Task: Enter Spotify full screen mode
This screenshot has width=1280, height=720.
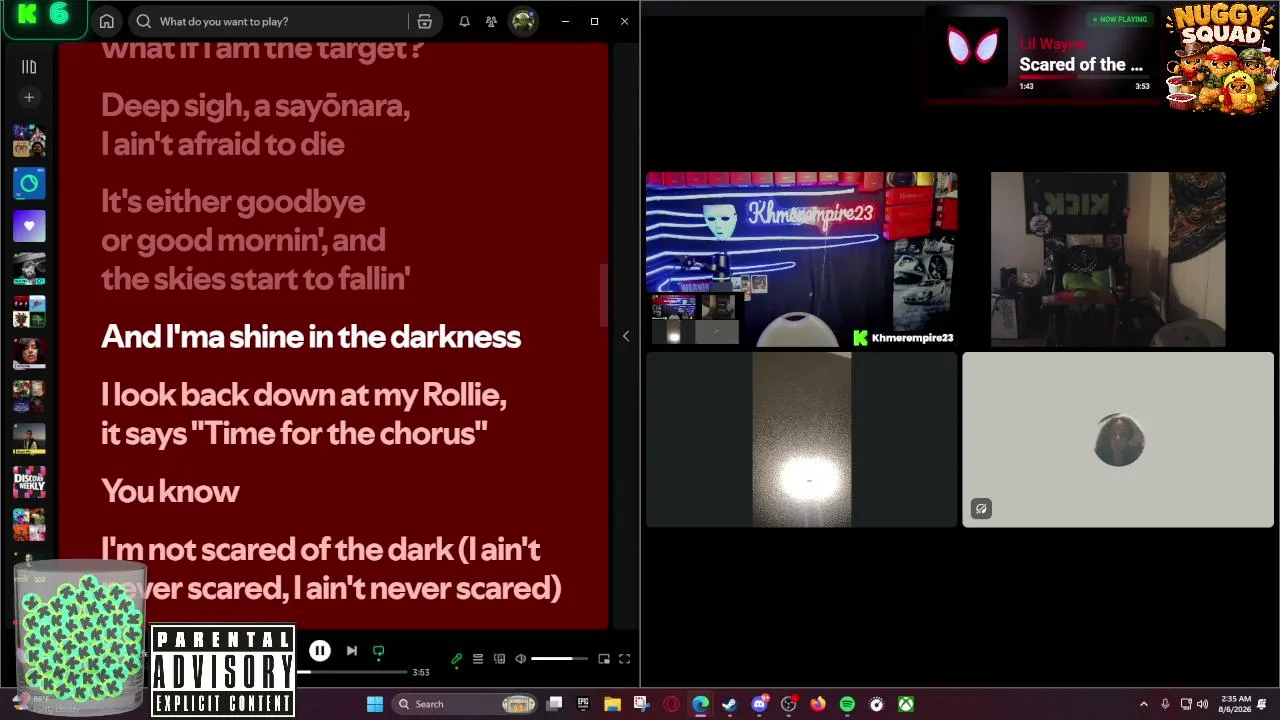Action: point(624,659)
